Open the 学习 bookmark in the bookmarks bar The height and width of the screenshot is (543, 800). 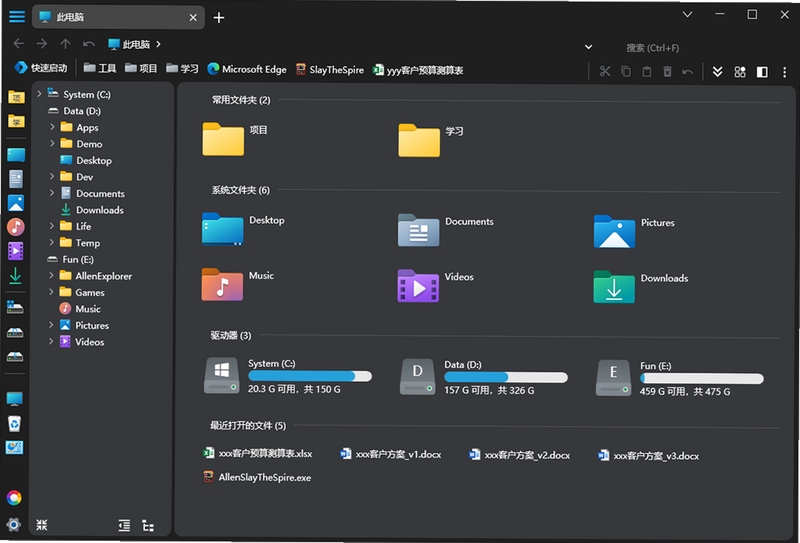(183, 68)
